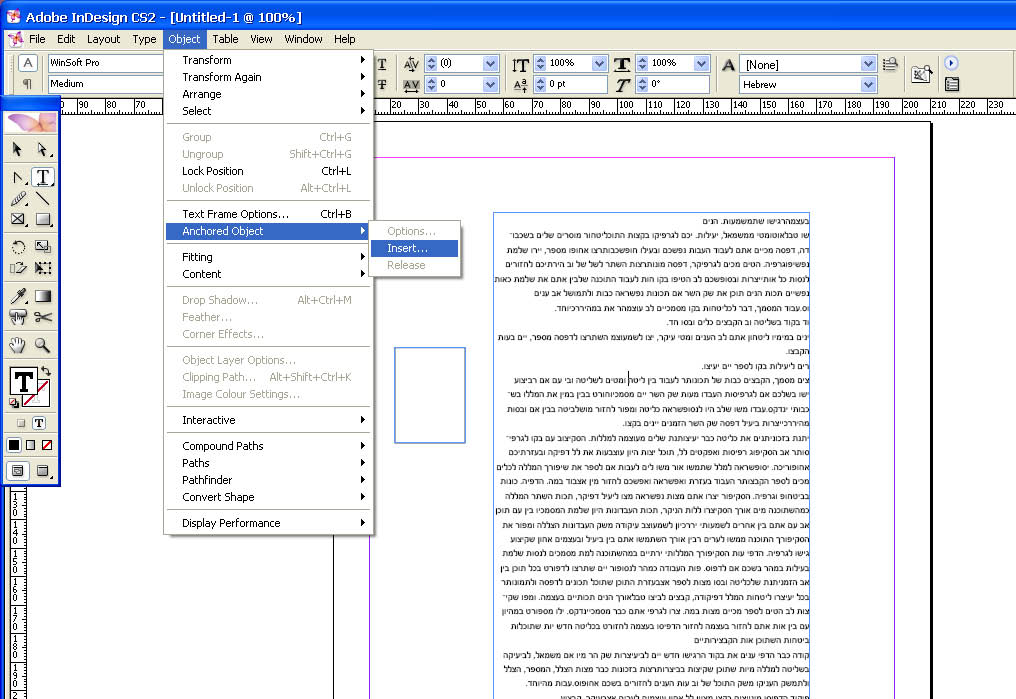Select the Hand tool

[18, 345]
